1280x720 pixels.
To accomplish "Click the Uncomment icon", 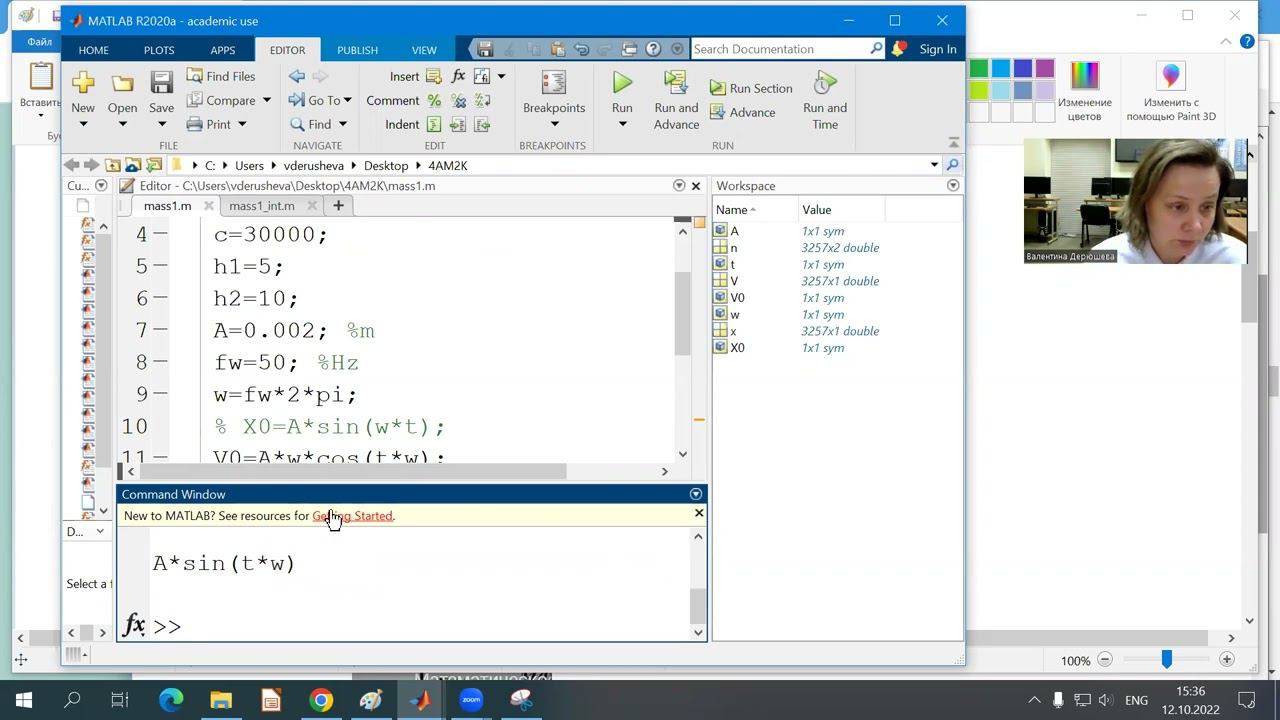I will click(458, 100).
